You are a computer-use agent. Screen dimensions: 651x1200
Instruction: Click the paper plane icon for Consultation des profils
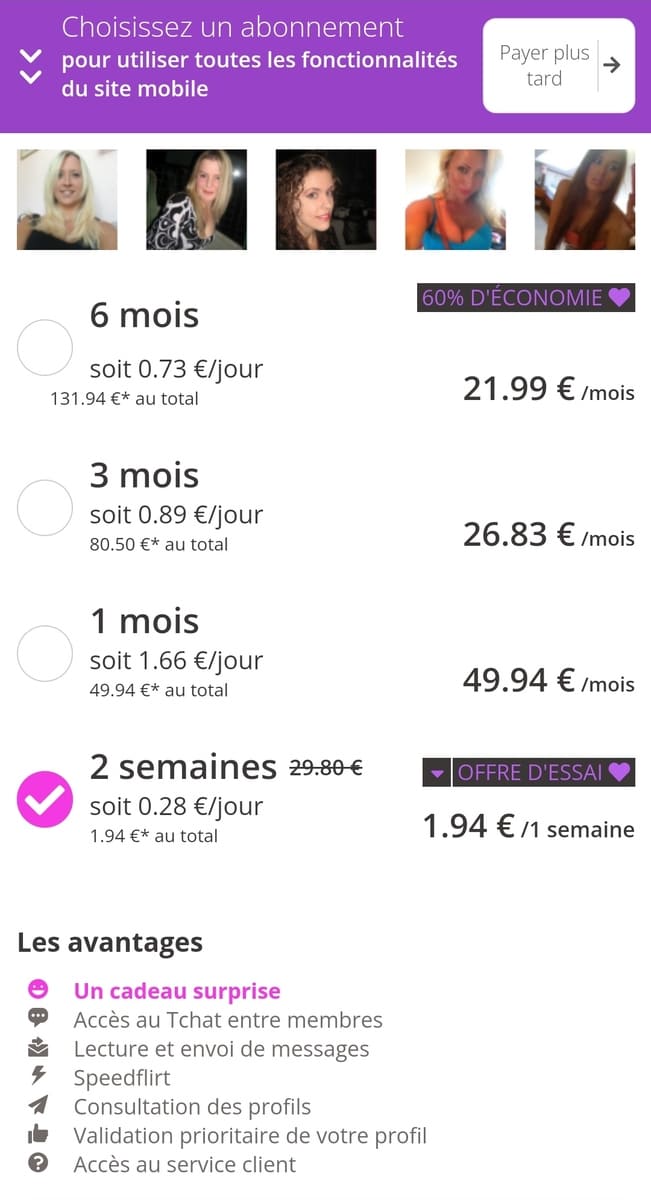pos(40,1107)
